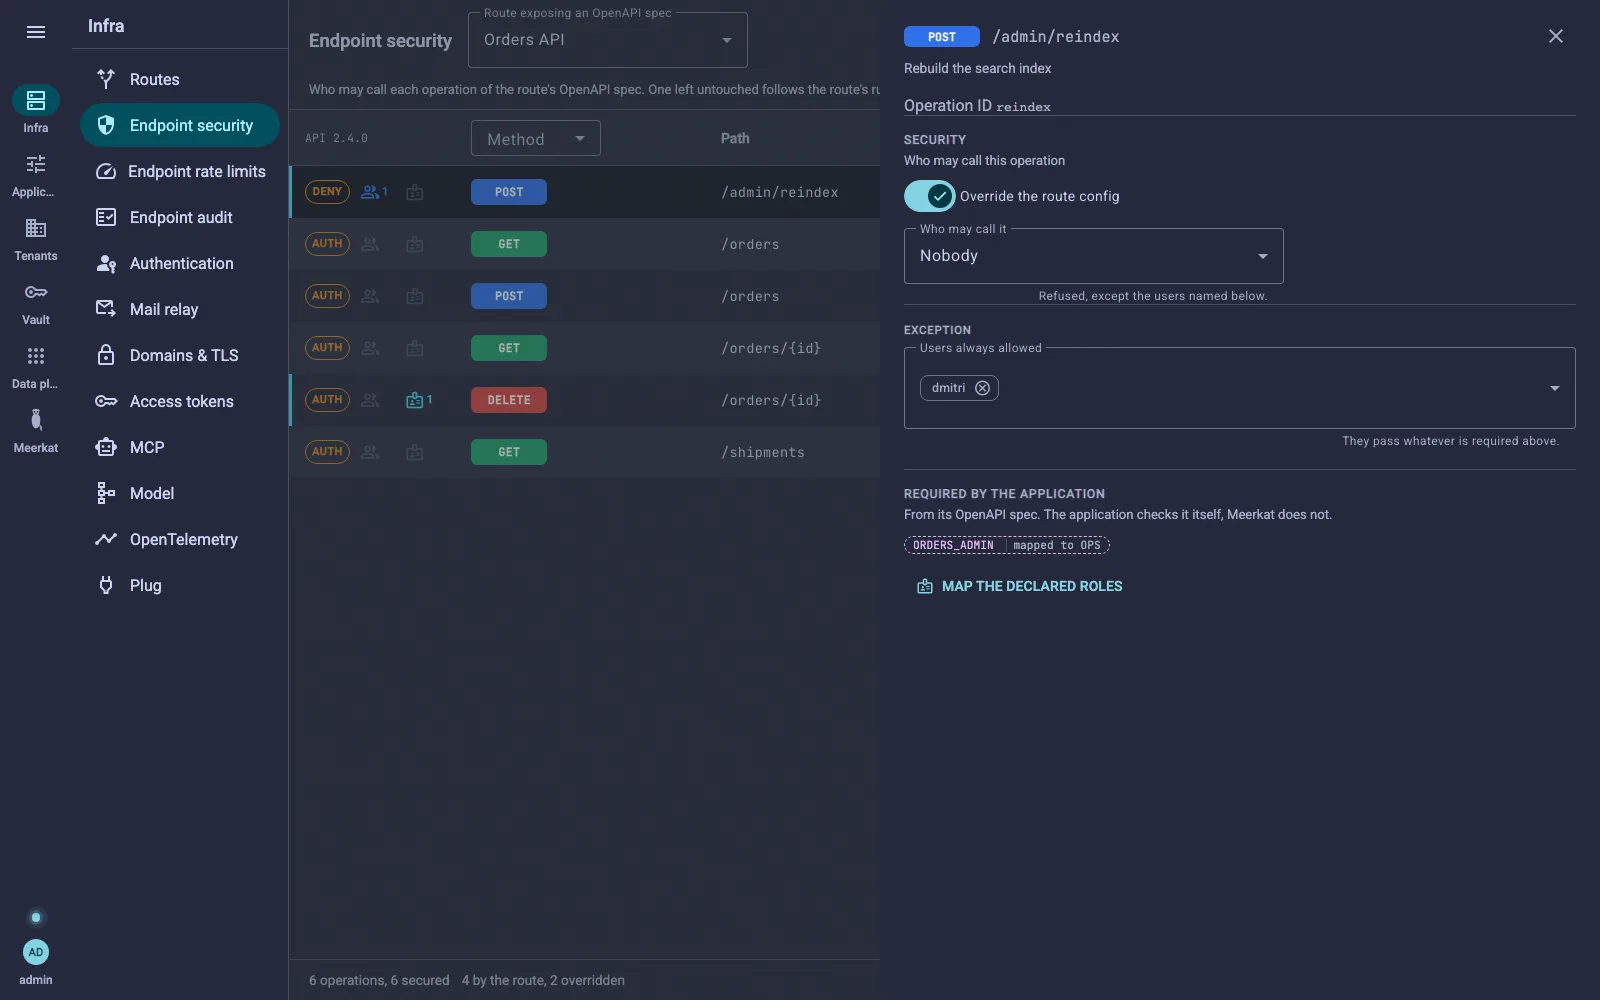Close the /admin/reindex detail panel
This screenshot has height=1000, width=1600.
pyautogui.click(x=1556, y=36)
